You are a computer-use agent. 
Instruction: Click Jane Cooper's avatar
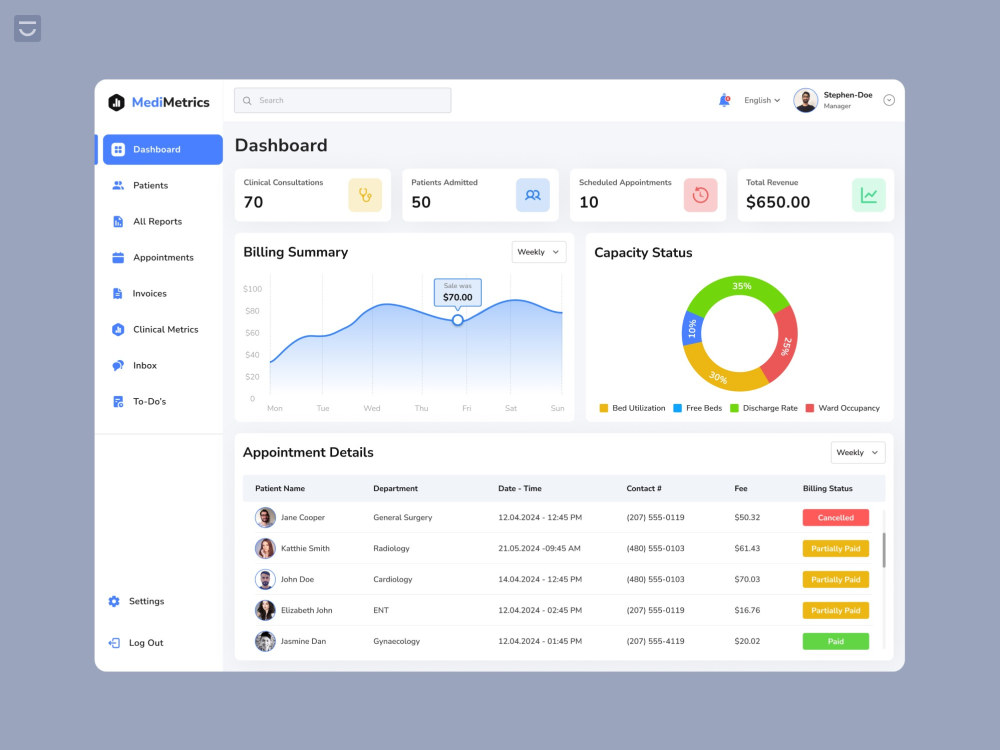tap(265, 517)
